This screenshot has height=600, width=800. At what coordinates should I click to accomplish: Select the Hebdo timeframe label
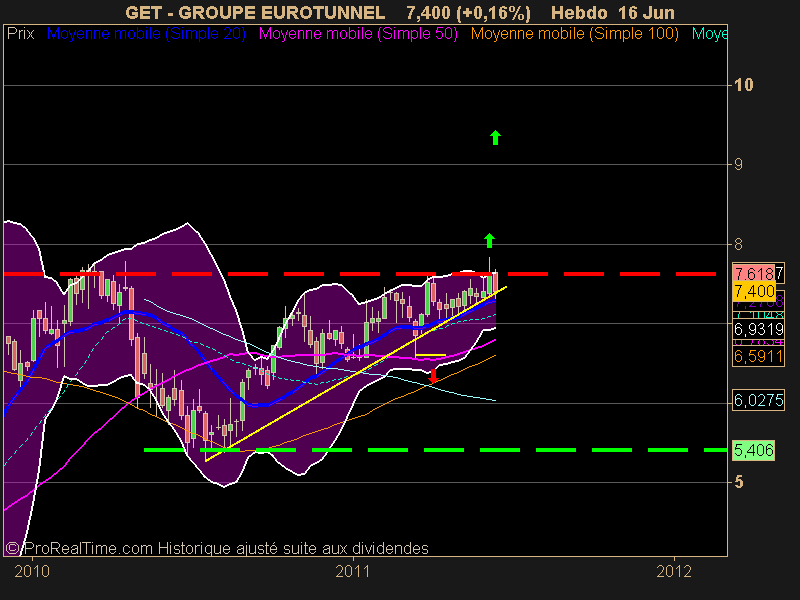[580, 12]
